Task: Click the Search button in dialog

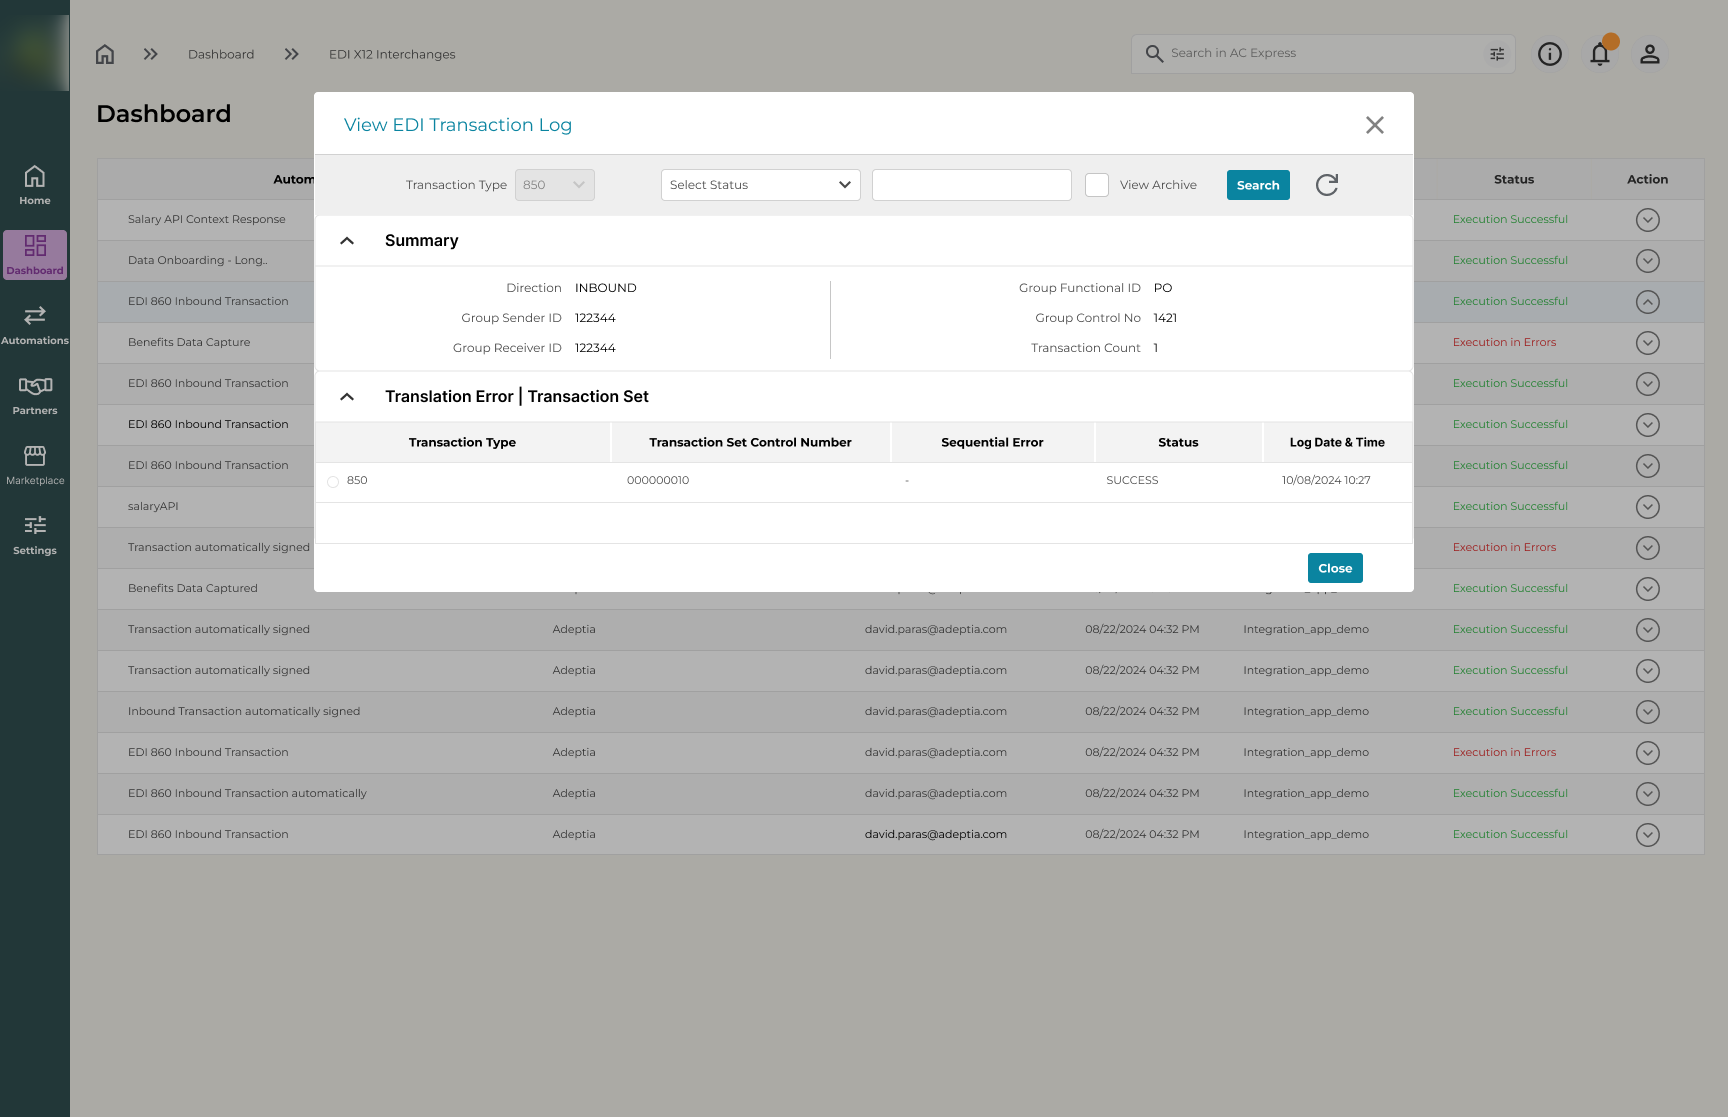Action: pyautogui.click(x=1258, y=185)
